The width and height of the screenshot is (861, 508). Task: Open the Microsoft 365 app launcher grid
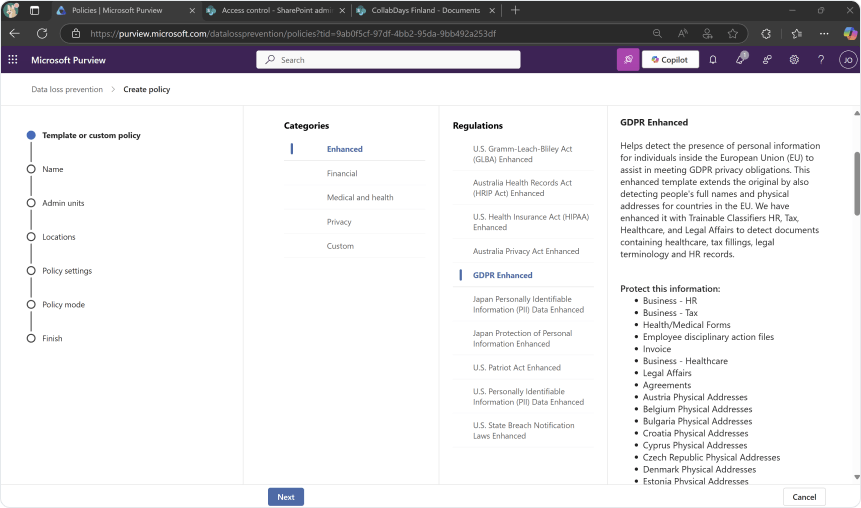[13, 59]
